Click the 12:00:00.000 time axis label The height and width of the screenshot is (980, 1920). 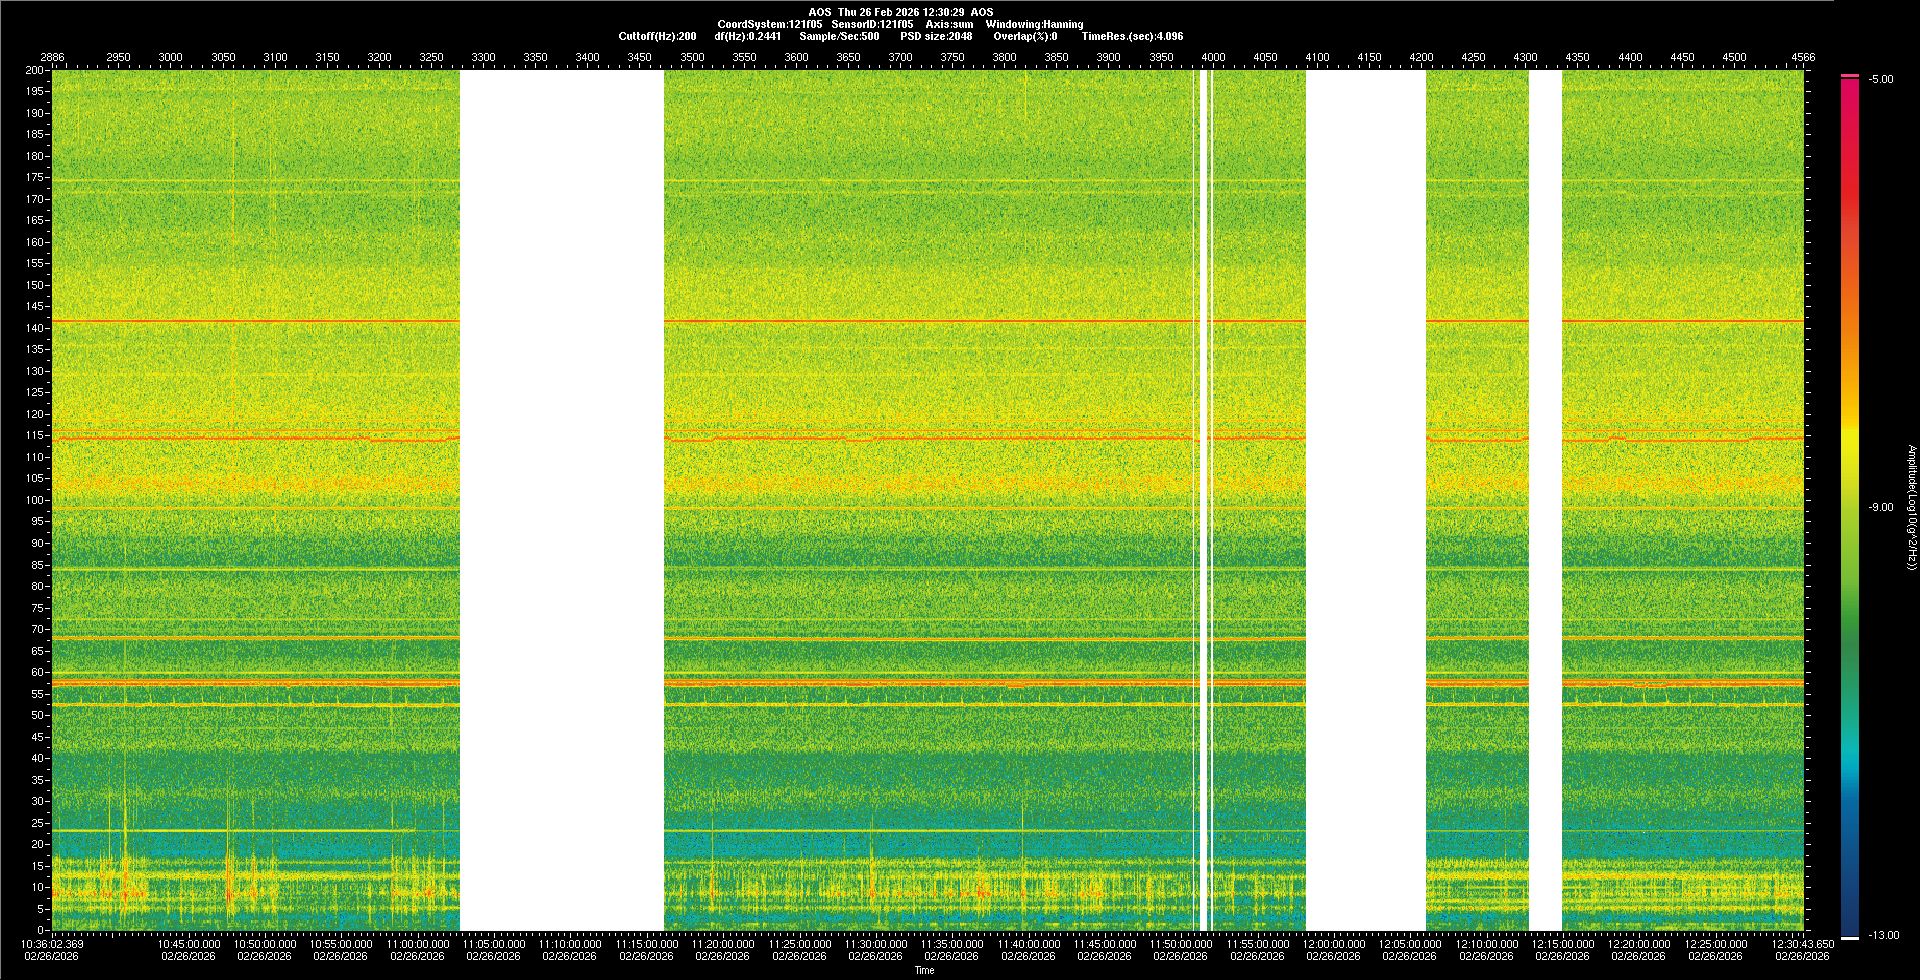click(1334, 944)
